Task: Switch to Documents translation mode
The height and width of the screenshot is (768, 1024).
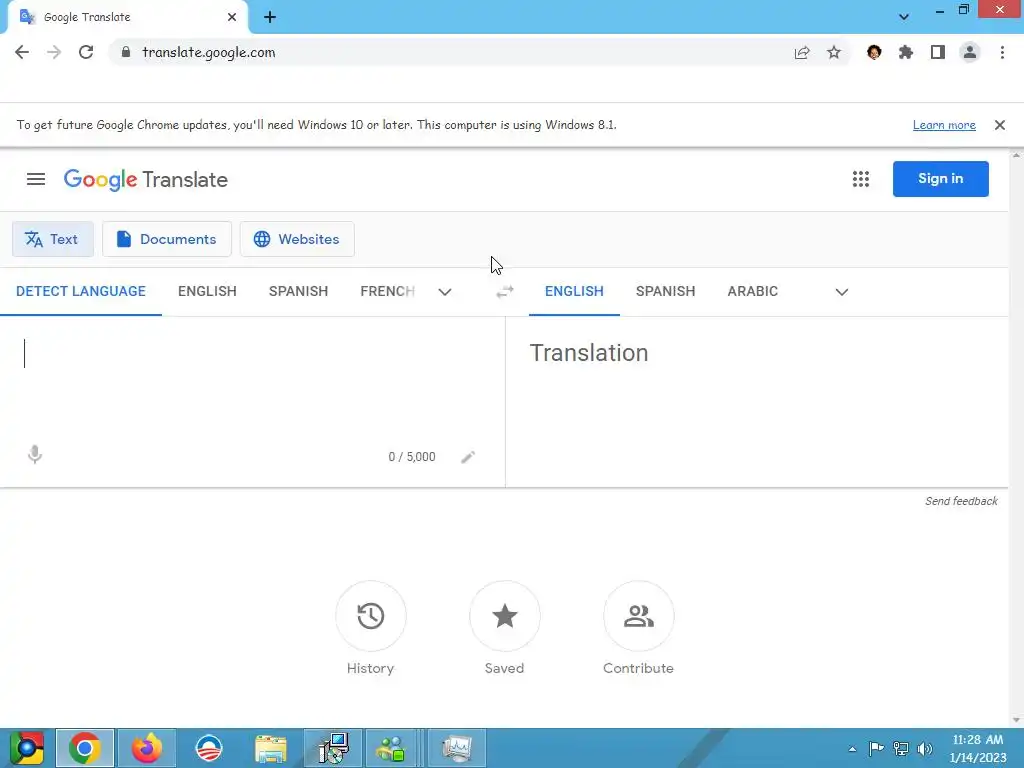Action: [x=167, y=239]
